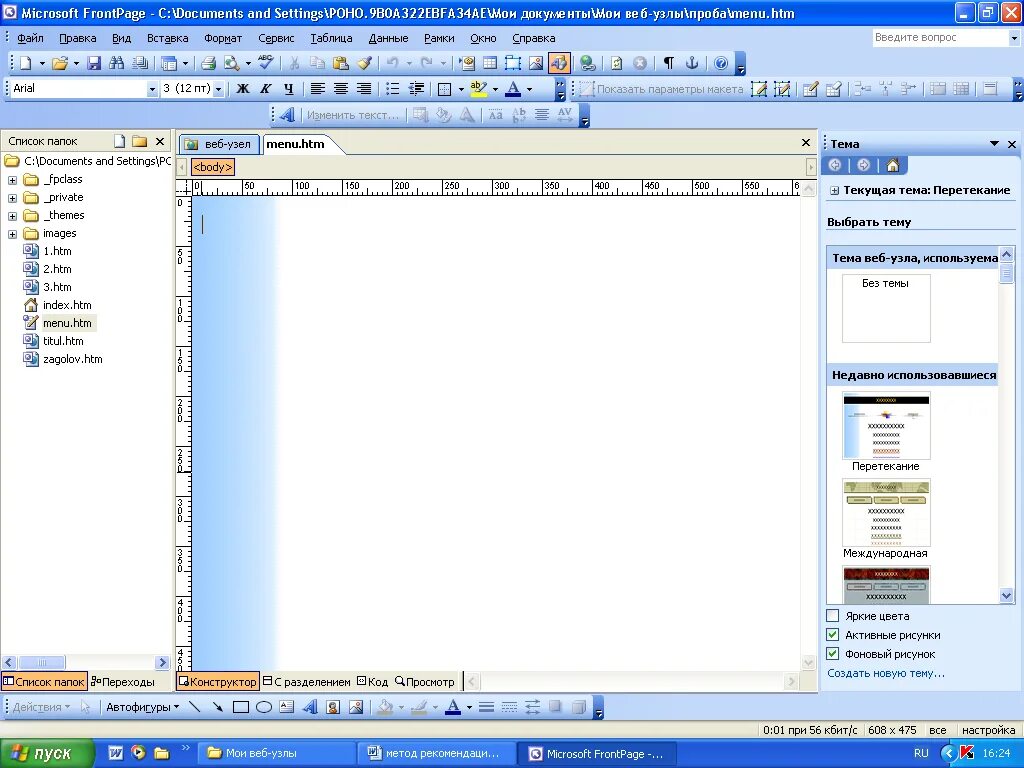The height and width of the screenshot is (768, 1024).
Task: Click the Format Painter brush icon
Action: click(x=364, y=63)
